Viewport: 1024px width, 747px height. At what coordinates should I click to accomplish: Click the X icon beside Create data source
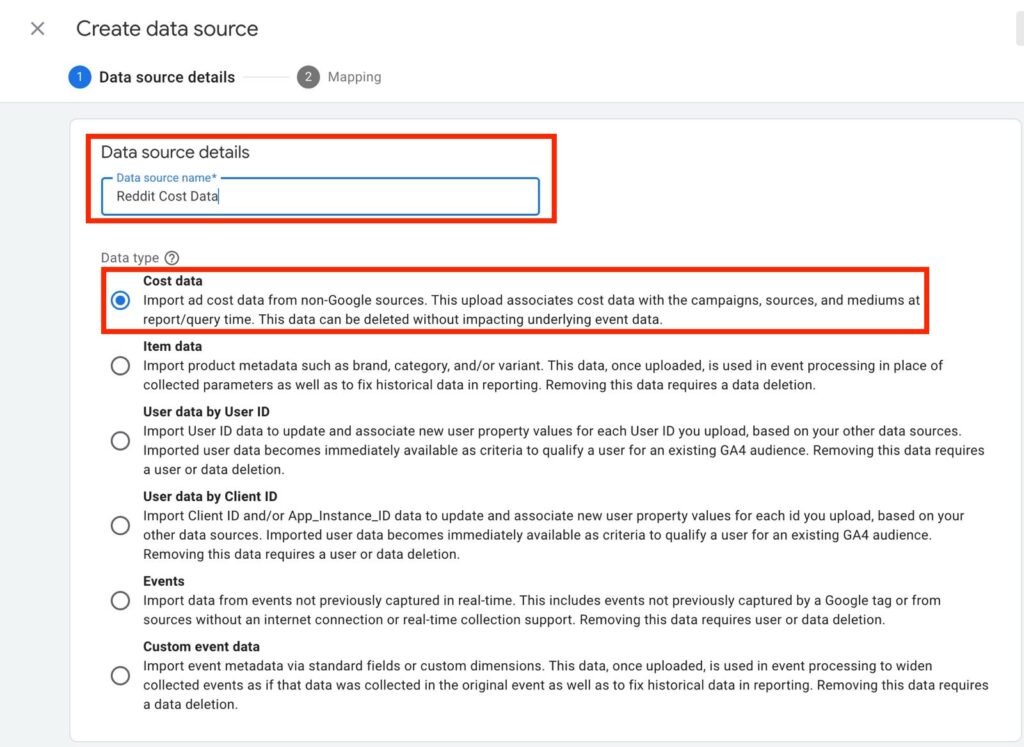point(37,28)
